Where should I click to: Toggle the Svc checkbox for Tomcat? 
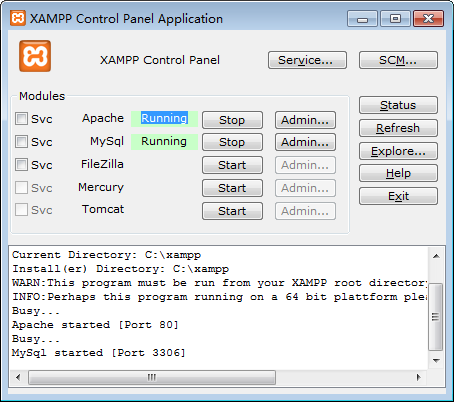click(21, 210)
